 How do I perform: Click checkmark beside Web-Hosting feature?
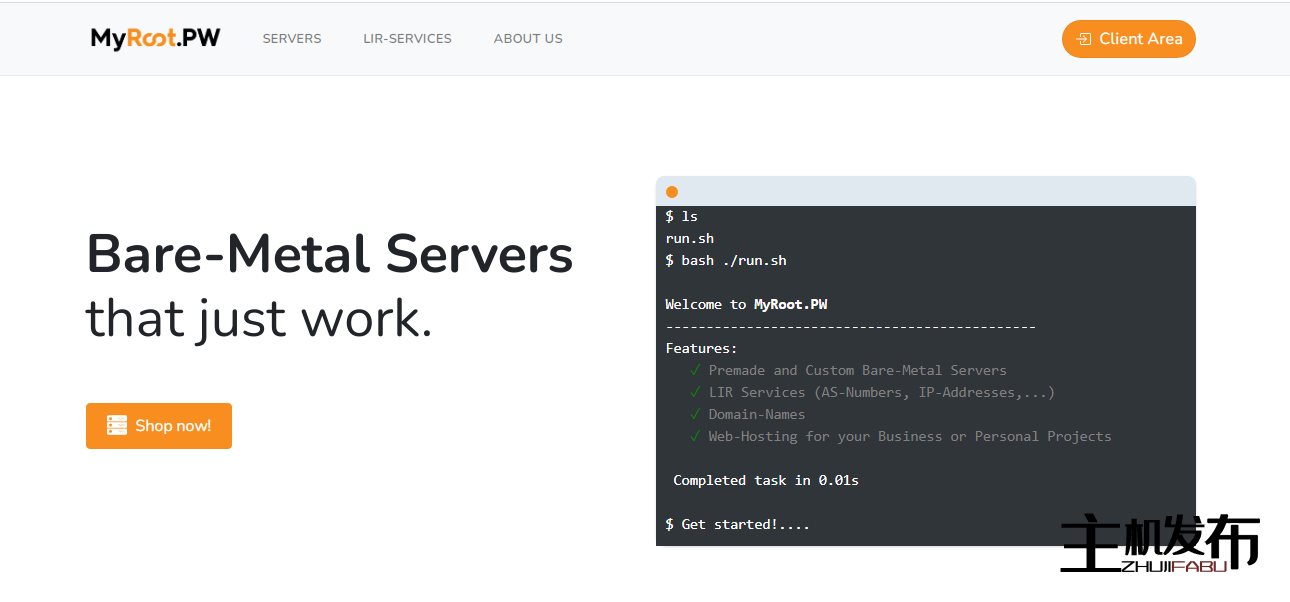tap(695, 436)
